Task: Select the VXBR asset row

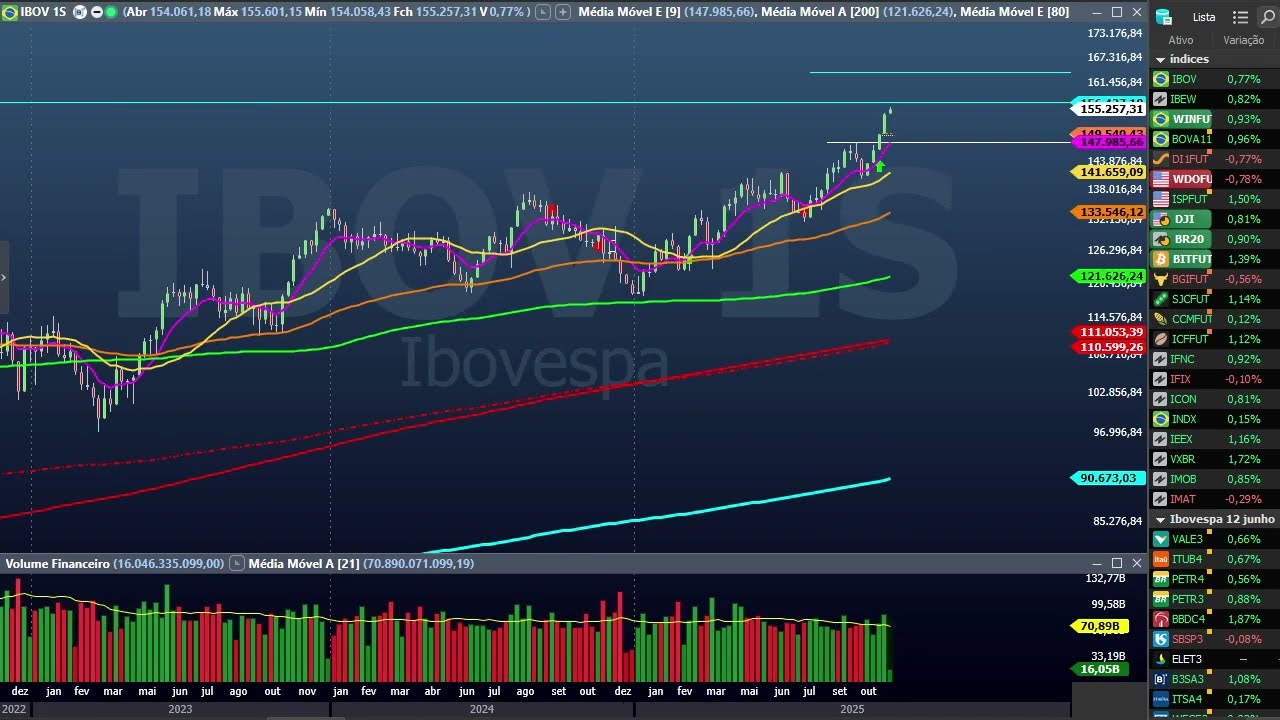Action: pos(1215,459)
